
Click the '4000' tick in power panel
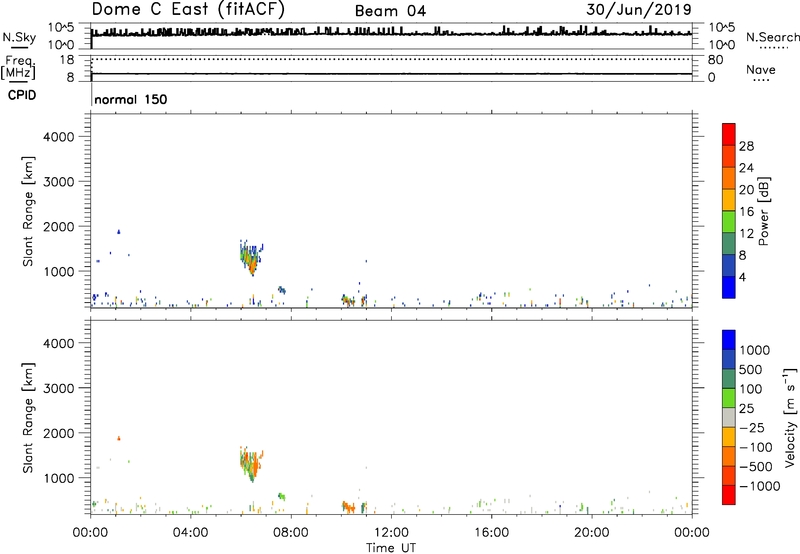click(58, 137)
